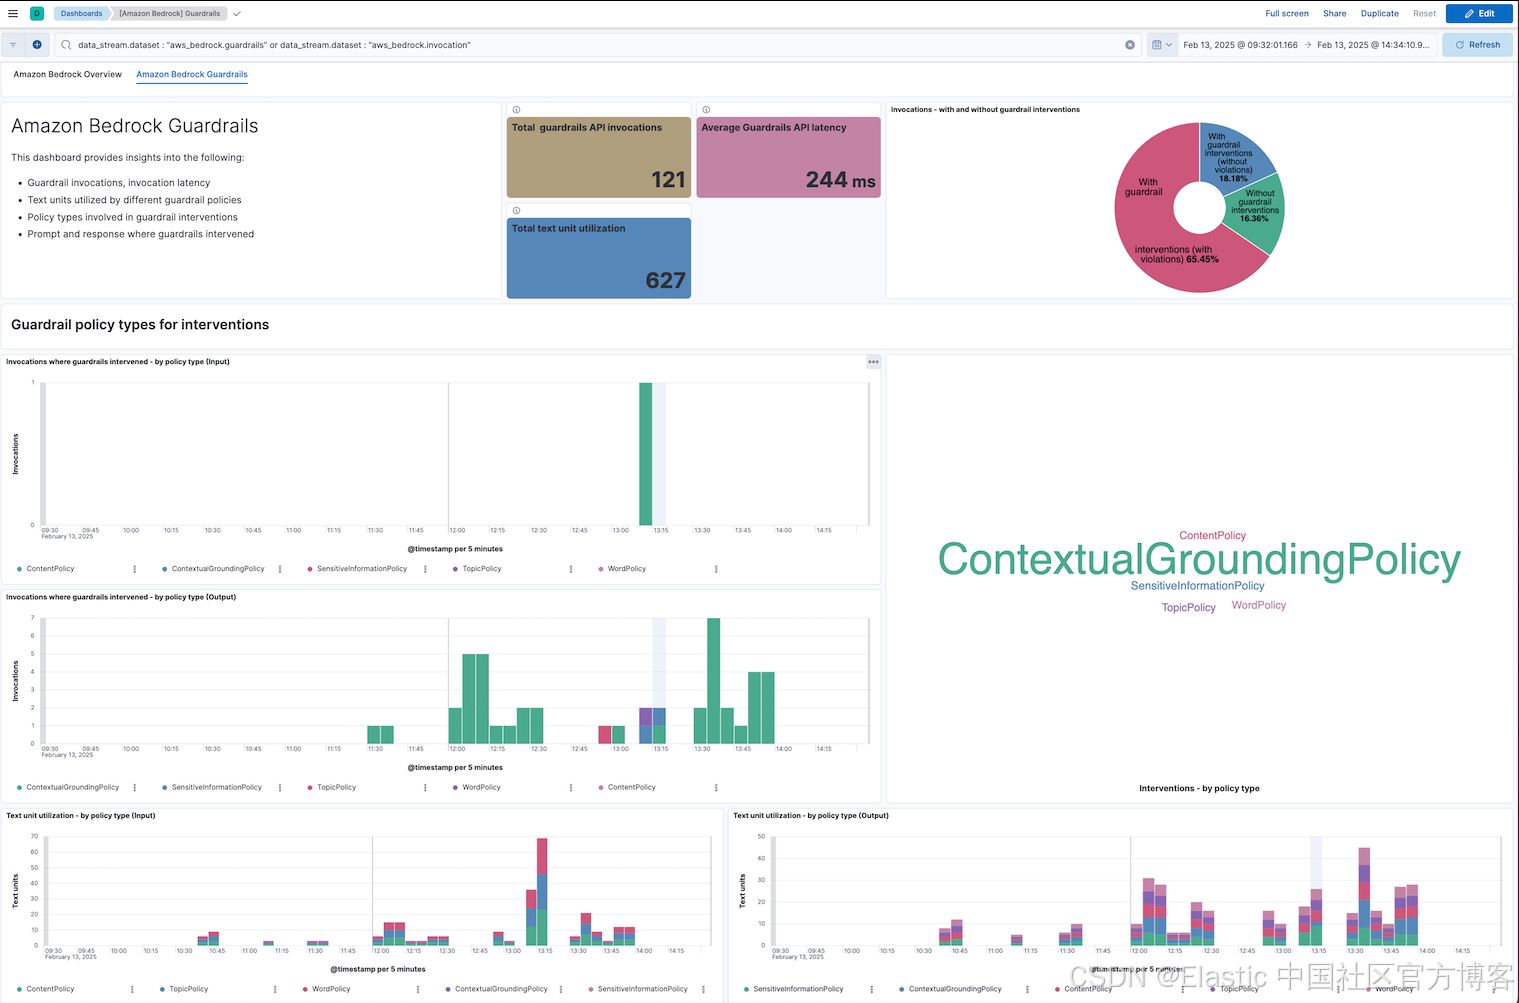Open kebab for WordPolicy in Output interventions legend
Image resolution: width=1519 pixels, height=1003 pixels.
571,788
